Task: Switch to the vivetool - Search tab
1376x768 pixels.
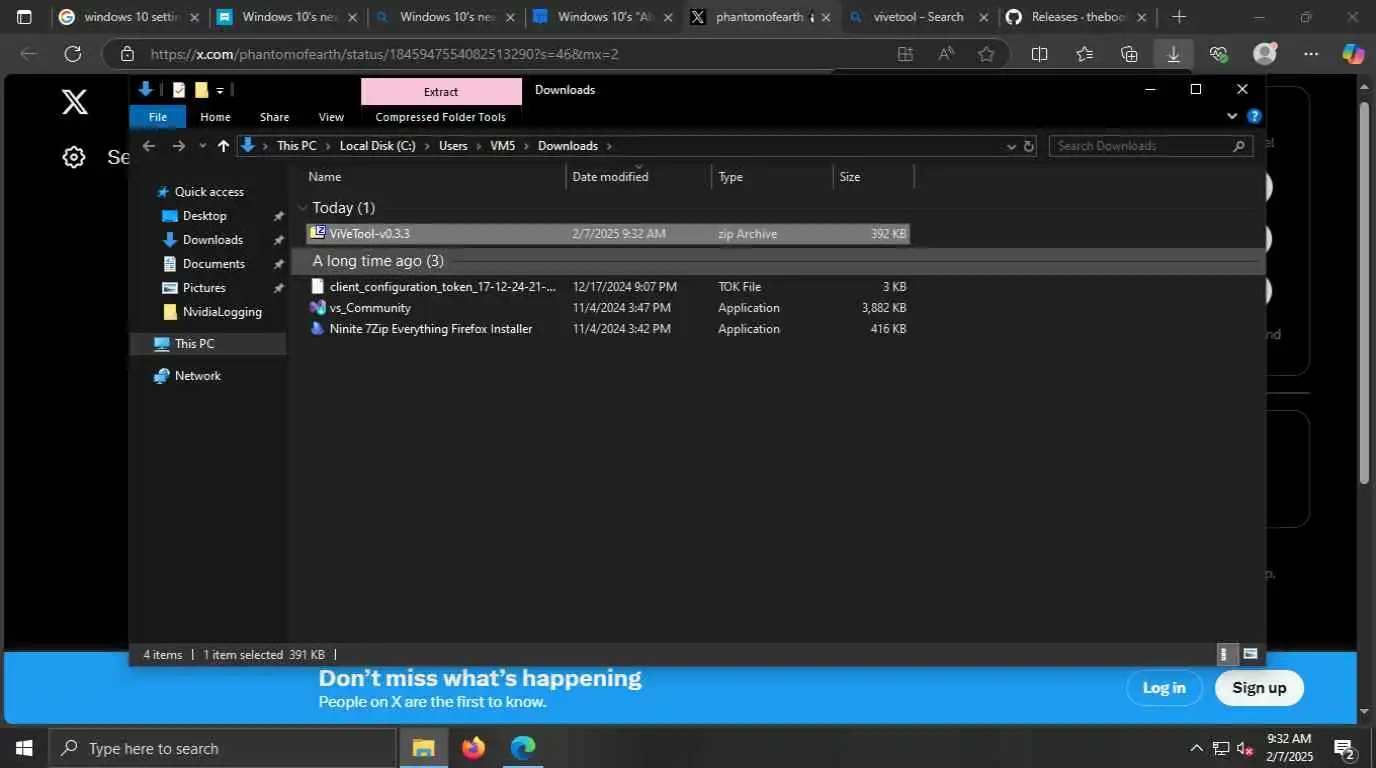Action: (919, 17)
